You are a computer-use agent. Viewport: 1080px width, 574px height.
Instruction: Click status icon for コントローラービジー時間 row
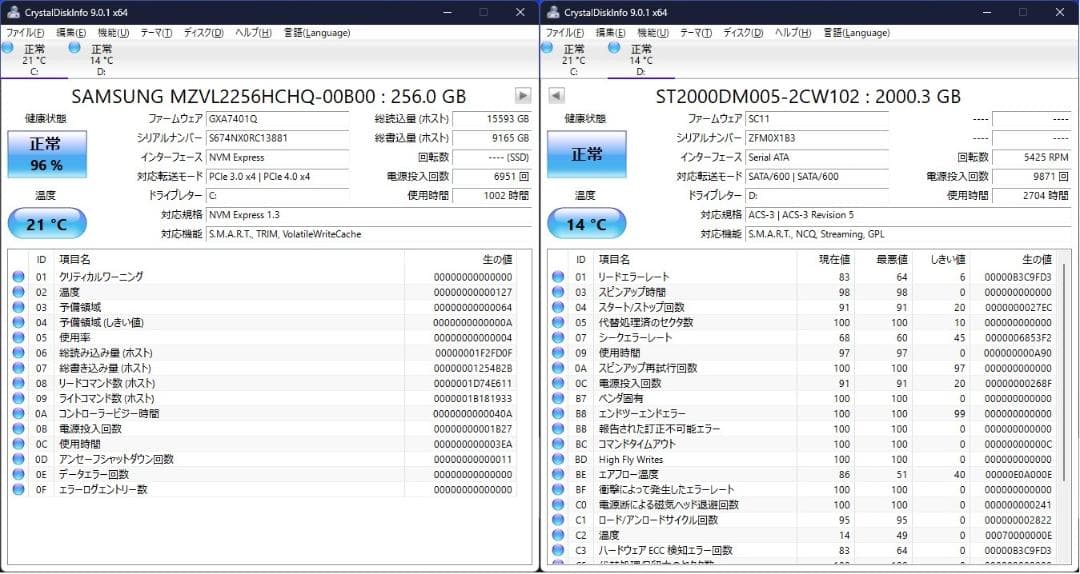point(19,413)
